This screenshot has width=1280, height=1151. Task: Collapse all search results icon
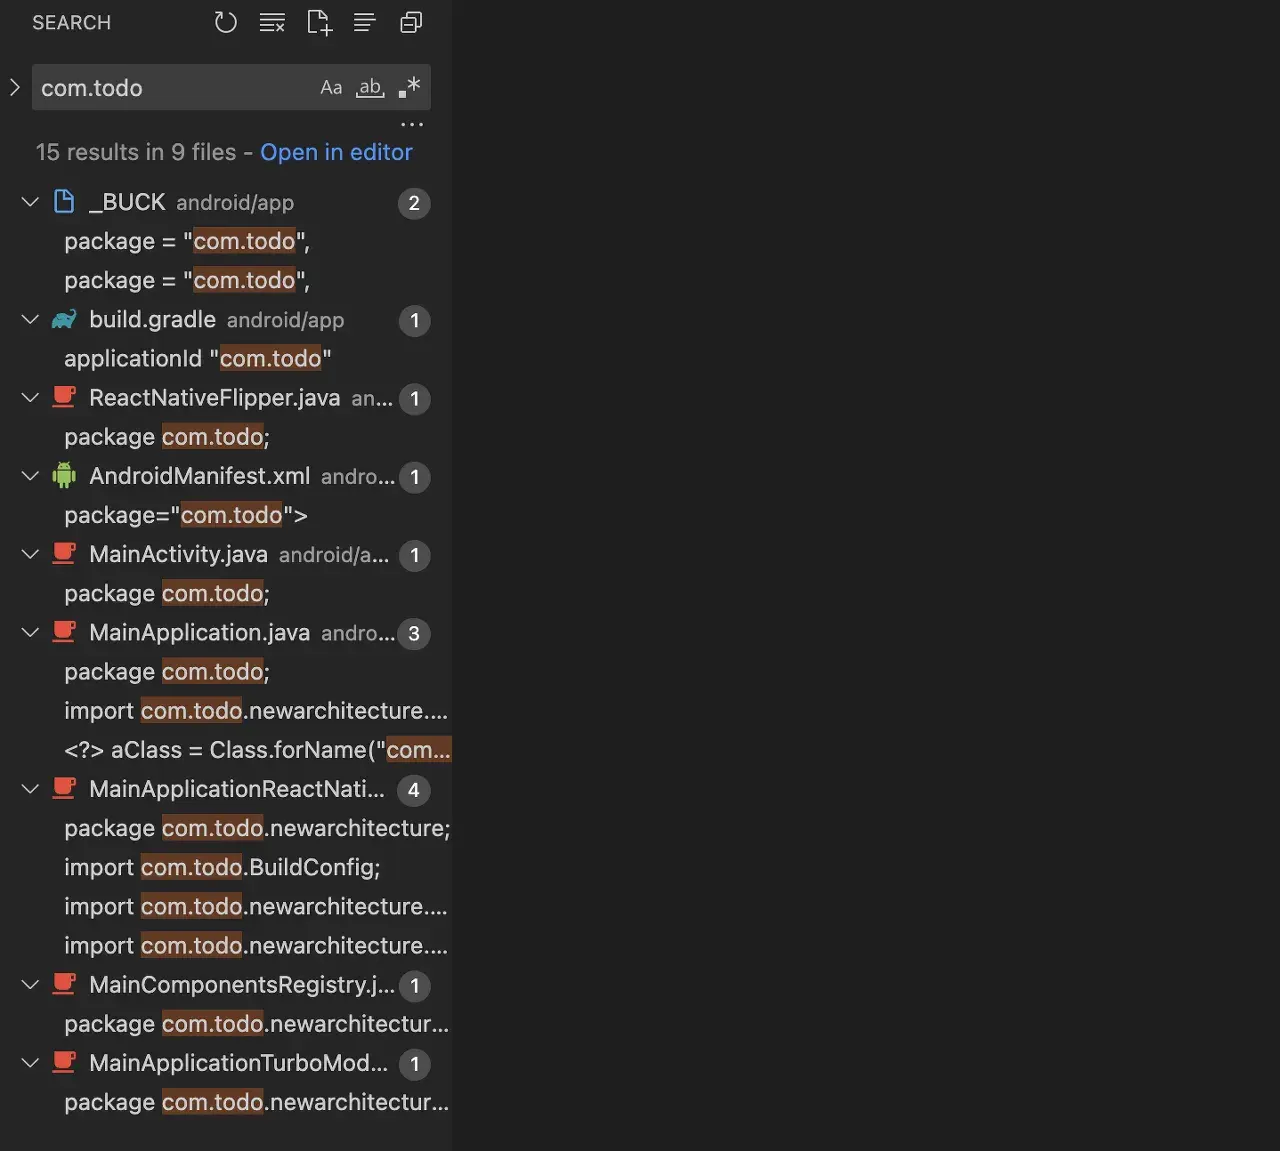411,22
